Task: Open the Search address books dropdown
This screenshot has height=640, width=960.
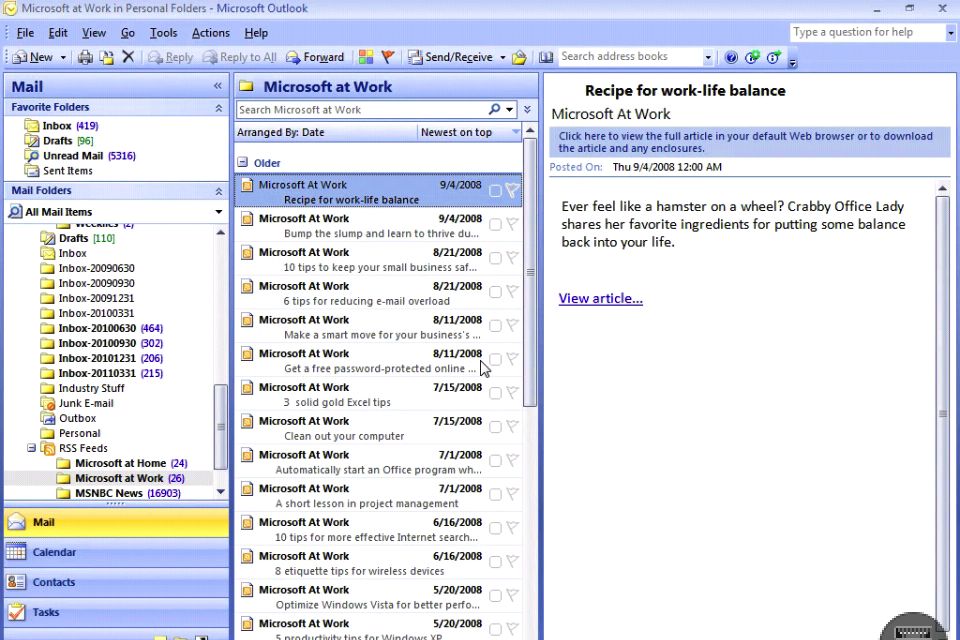Action: click(708, 58)
